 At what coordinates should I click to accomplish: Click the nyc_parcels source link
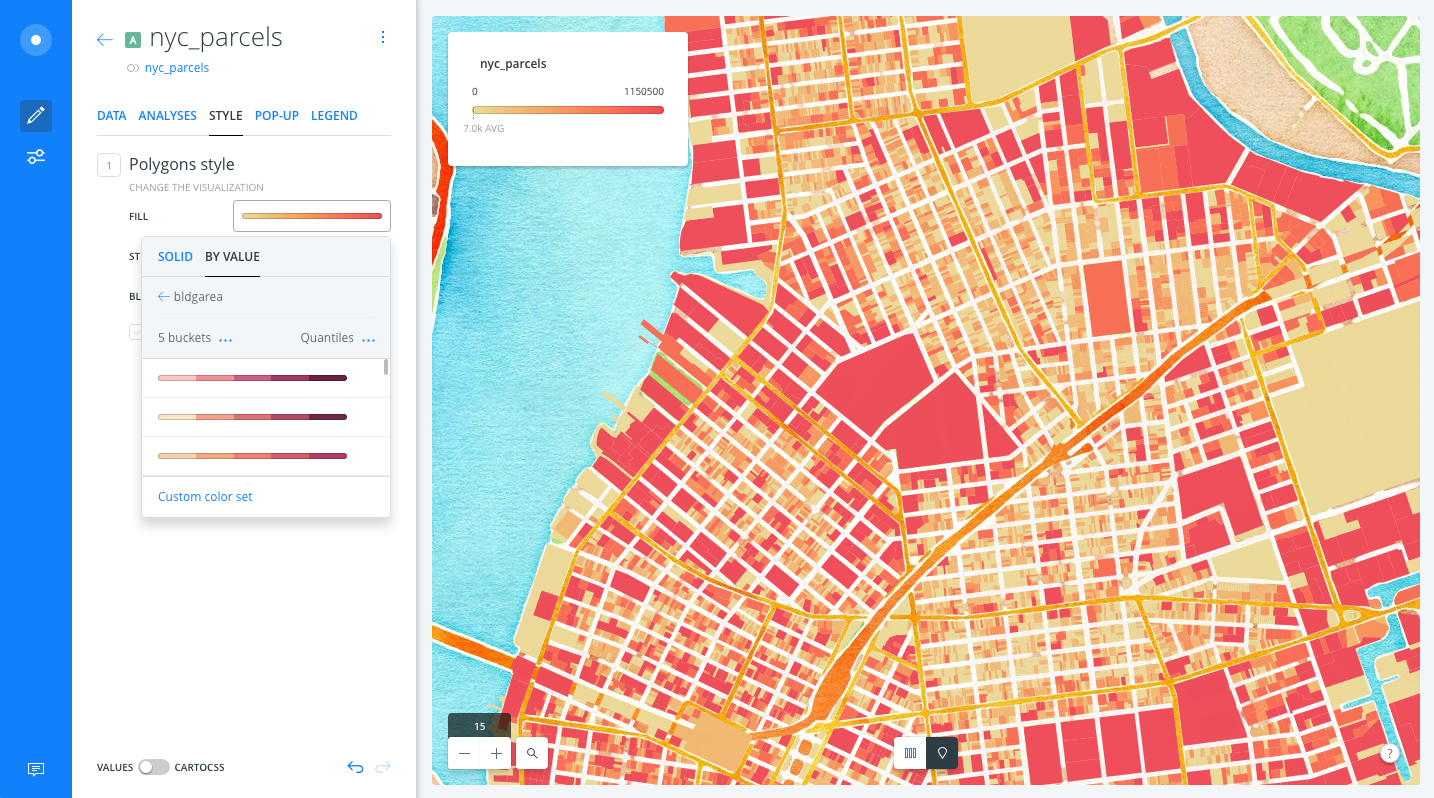[177, 68]
